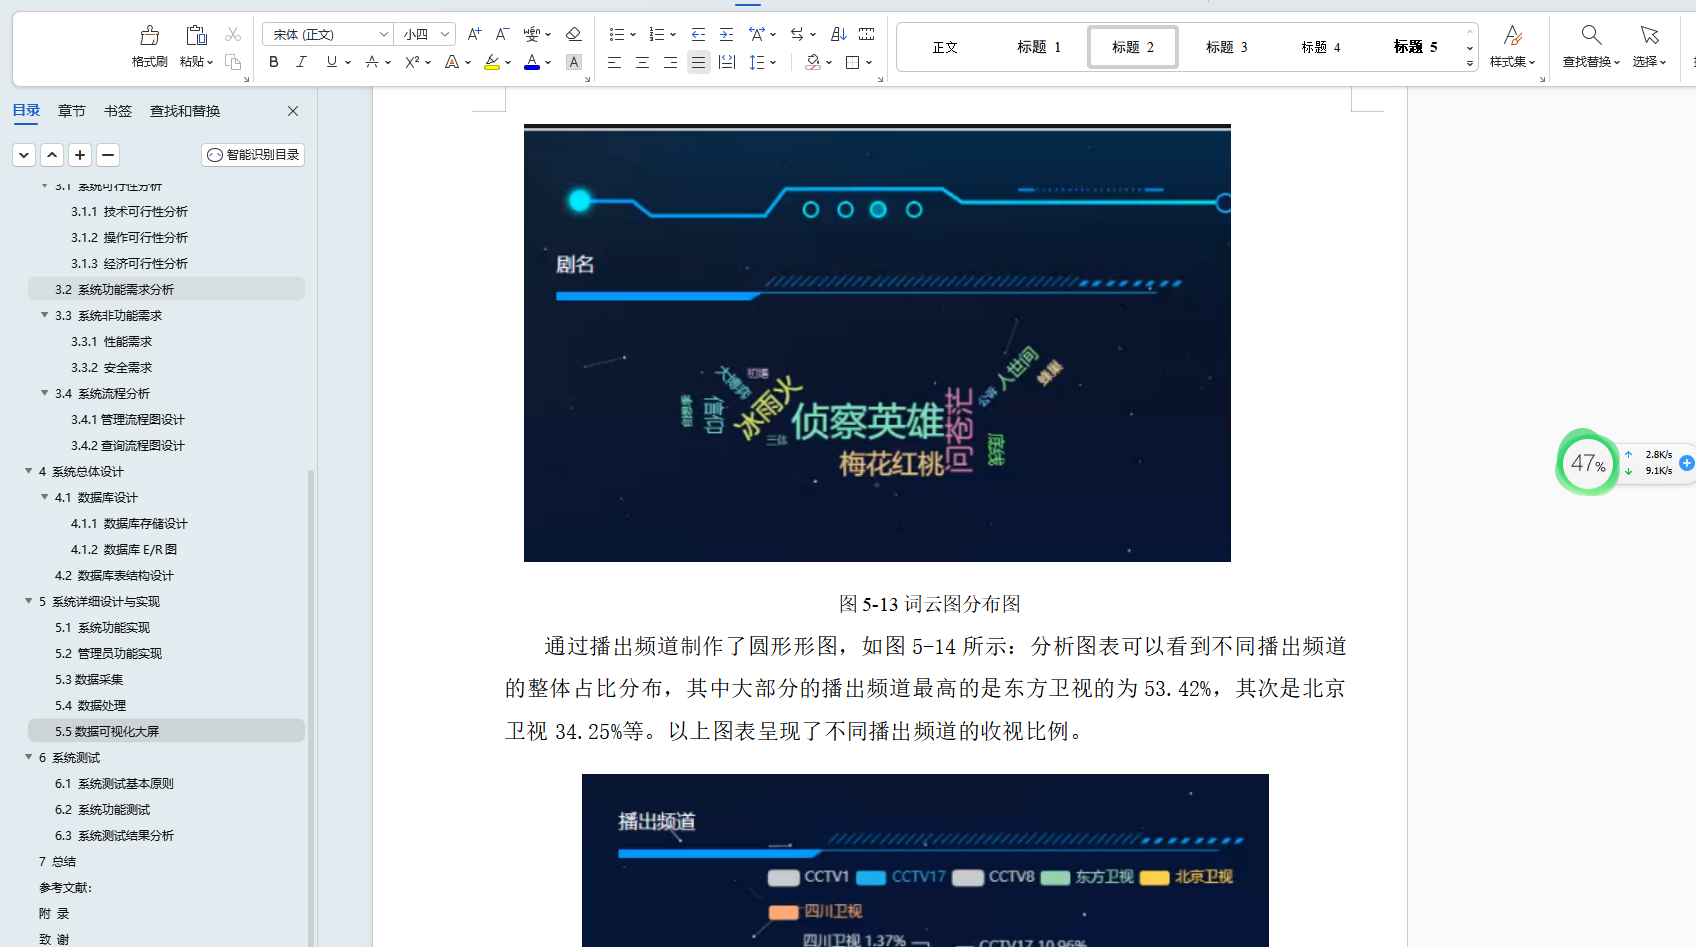Select the 标题 4 style
This screenshot has height=947, width=1696.
click(1321, 47)
